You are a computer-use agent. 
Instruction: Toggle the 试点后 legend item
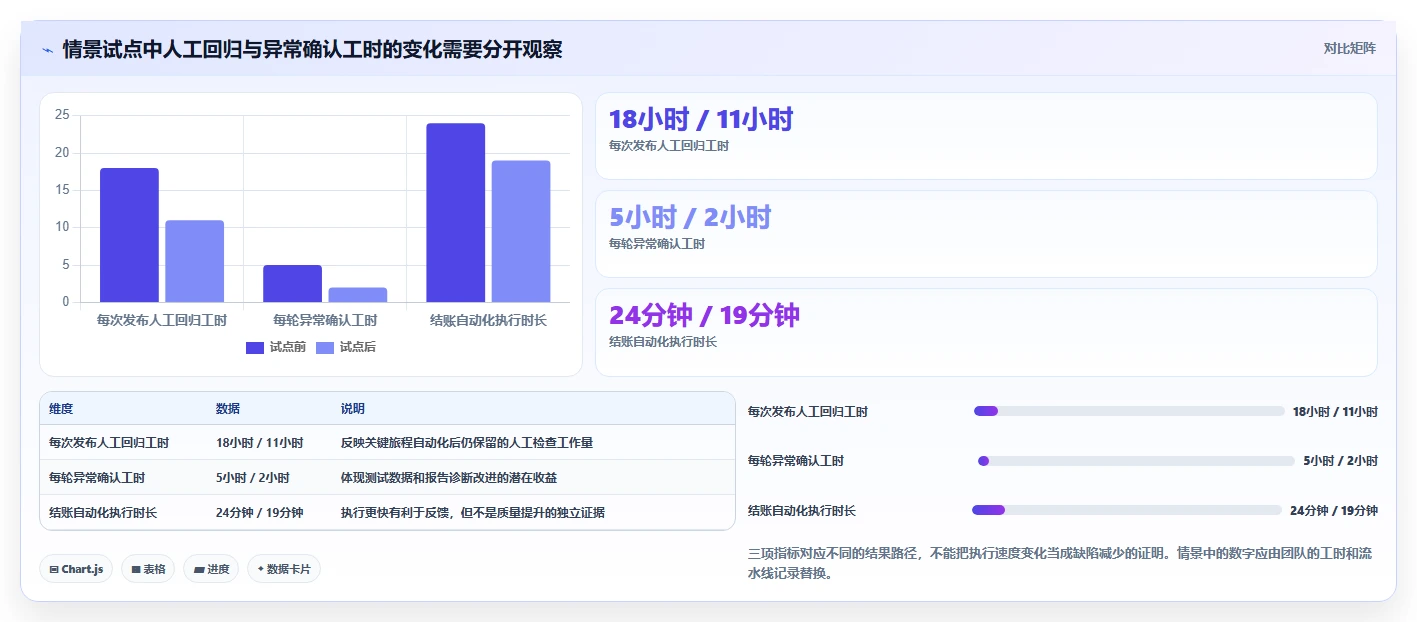pos(346,347)
